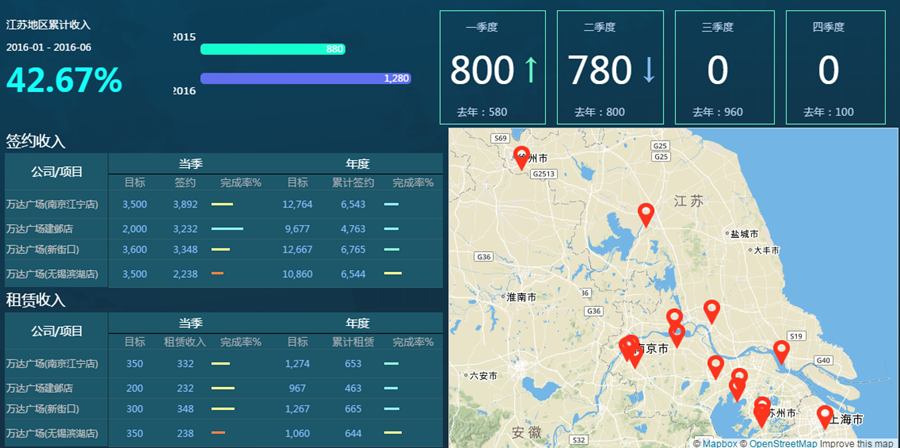Click the 1,274 rental annual target
The height and width of the screenshot is (448, 900).
[x=297, y=364]
